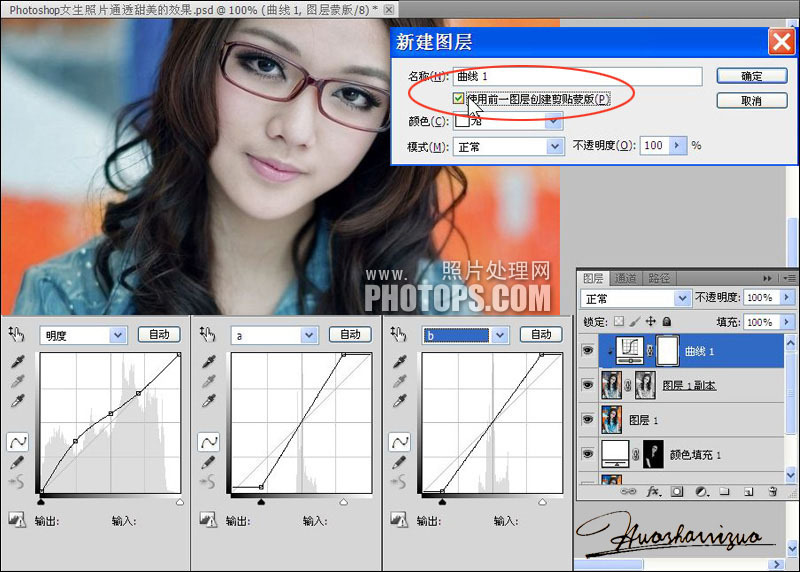Screen dimensions: 800x572
Task: Toggle lock all padlock icon
Action: click(x=666, y=321)
